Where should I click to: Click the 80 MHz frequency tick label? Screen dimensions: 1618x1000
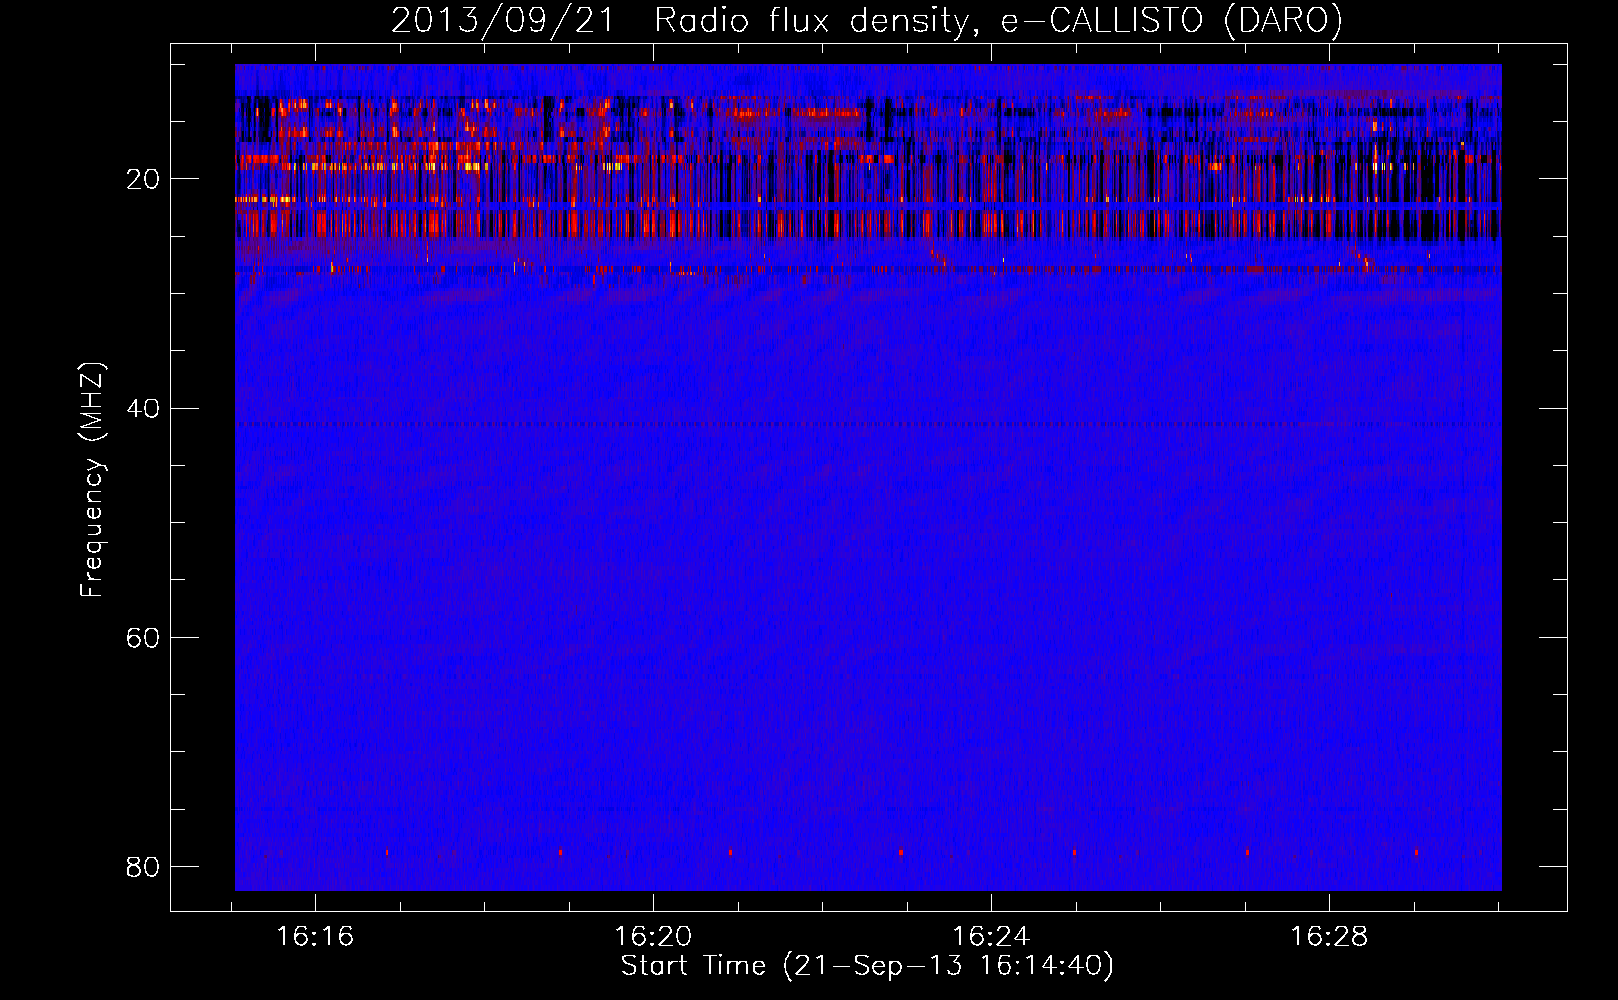(x=143, y=867)
